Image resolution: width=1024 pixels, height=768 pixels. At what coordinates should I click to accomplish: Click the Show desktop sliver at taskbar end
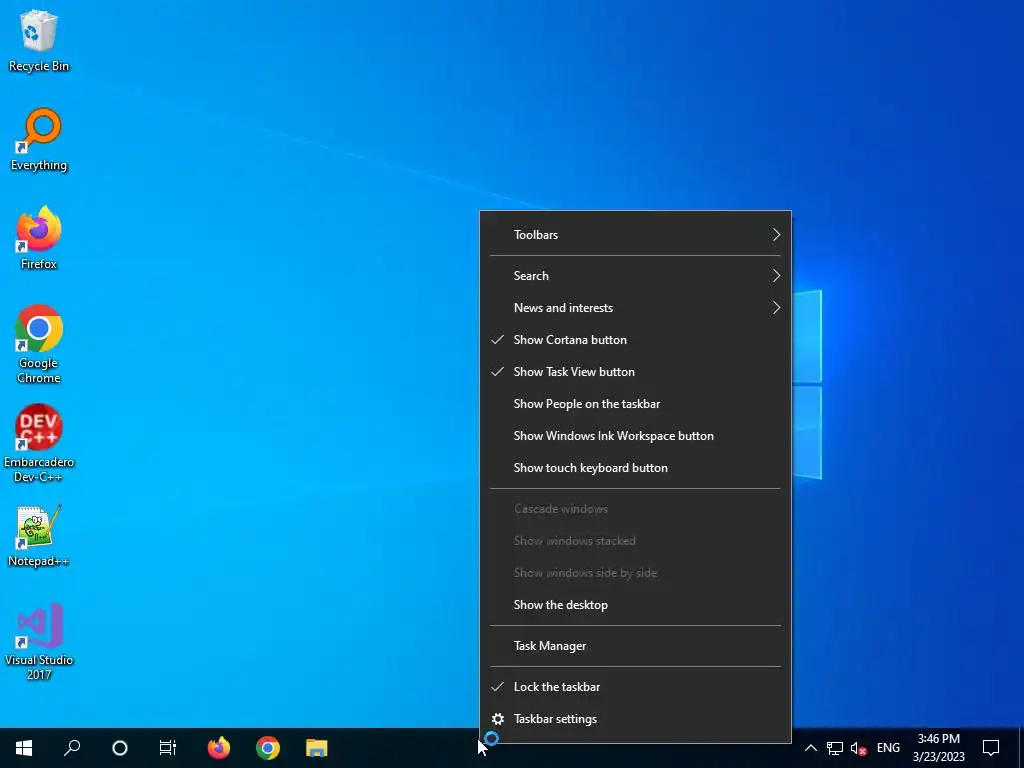[1020, 748]
